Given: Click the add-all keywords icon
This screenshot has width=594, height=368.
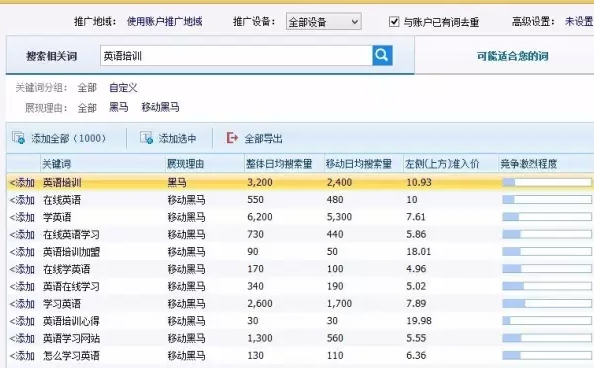Looking at the screenshot, I should (18, 138).
